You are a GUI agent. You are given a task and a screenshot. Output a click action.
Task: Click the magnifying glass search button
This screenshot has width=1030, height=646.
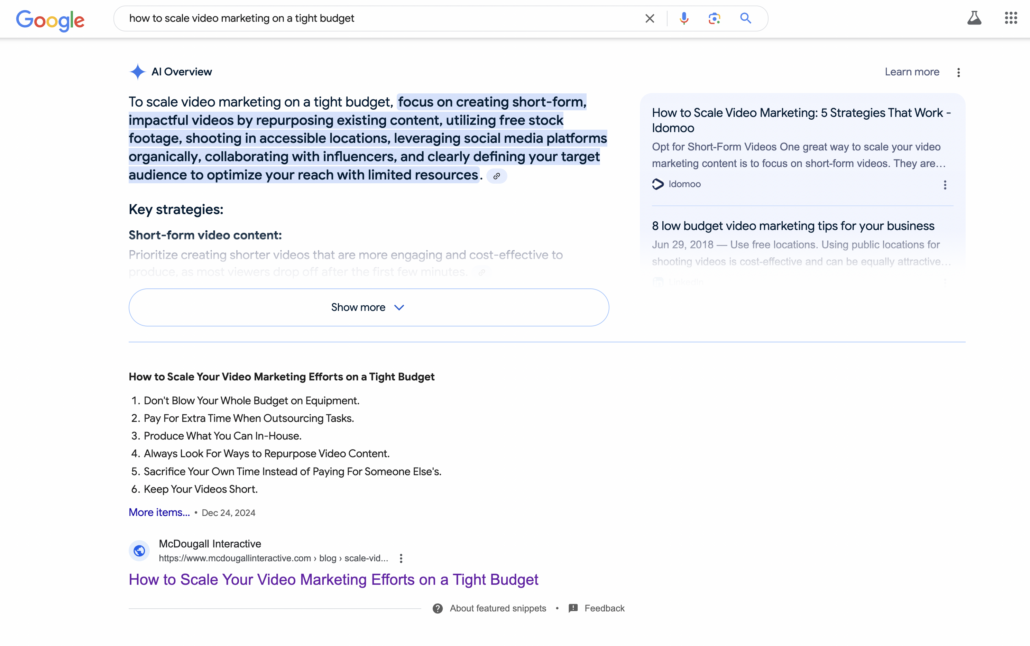[x=746, y=18]
